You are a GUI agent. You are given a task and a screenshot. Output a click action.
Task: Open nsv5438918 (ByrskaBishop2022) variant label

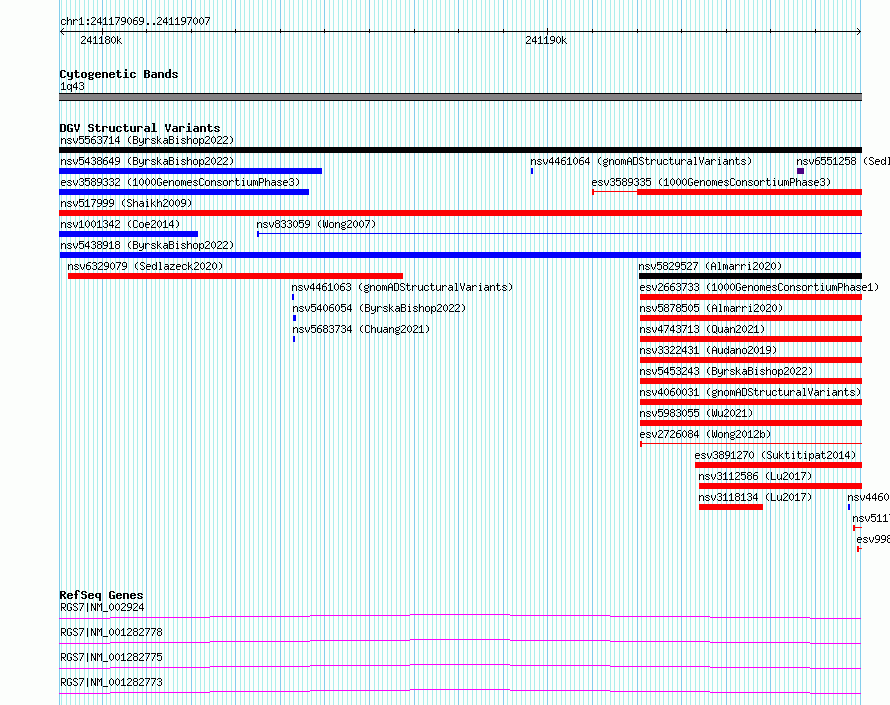147,245
